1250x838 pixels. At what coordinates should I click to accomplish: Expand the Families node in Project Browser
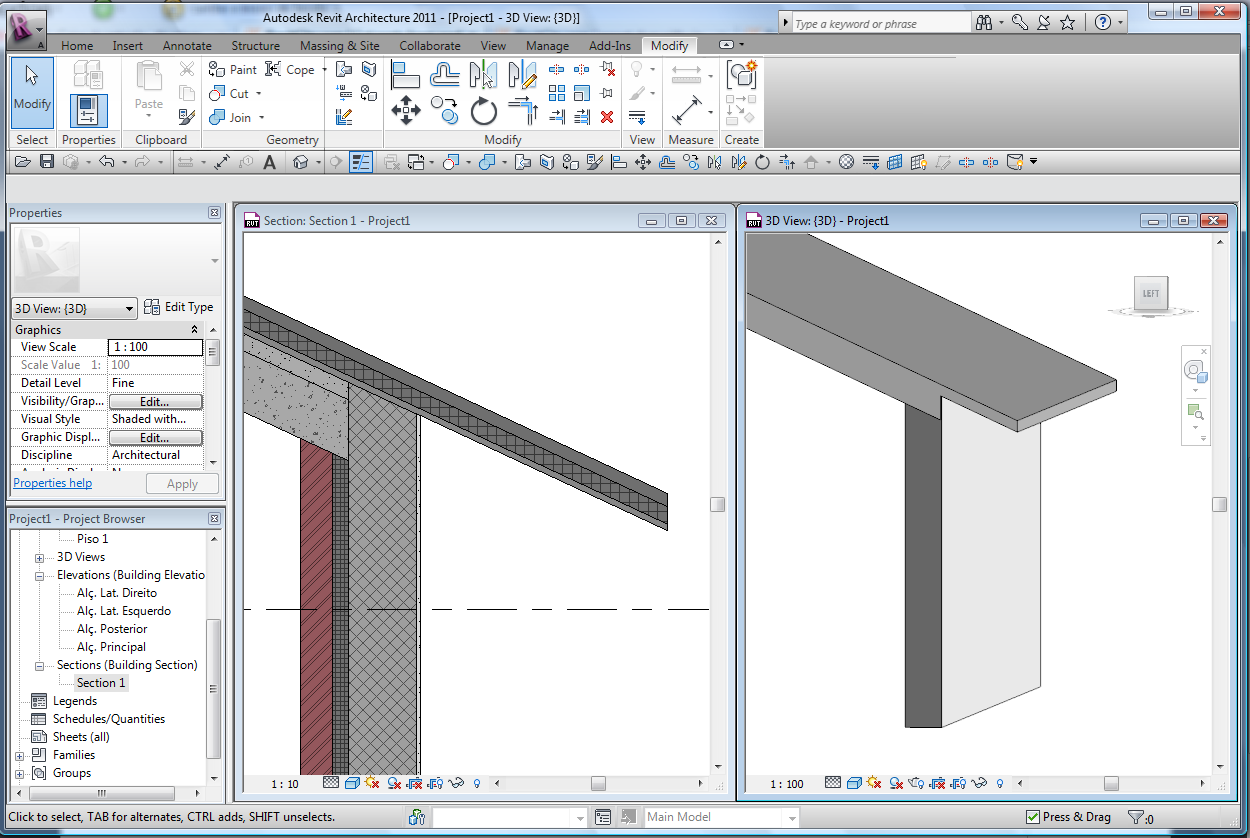point(19,756)
